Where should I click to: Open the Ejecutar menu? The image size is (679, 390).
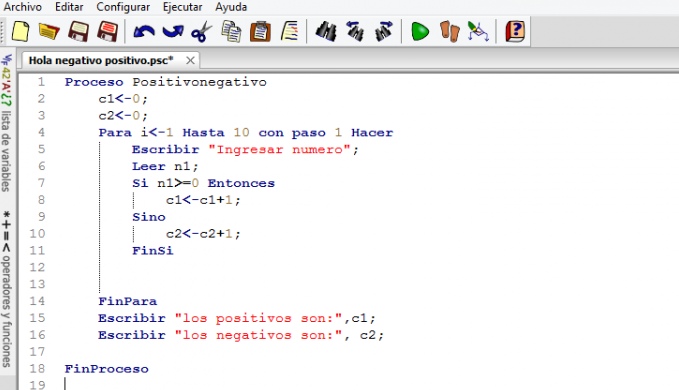click(182, 7)
